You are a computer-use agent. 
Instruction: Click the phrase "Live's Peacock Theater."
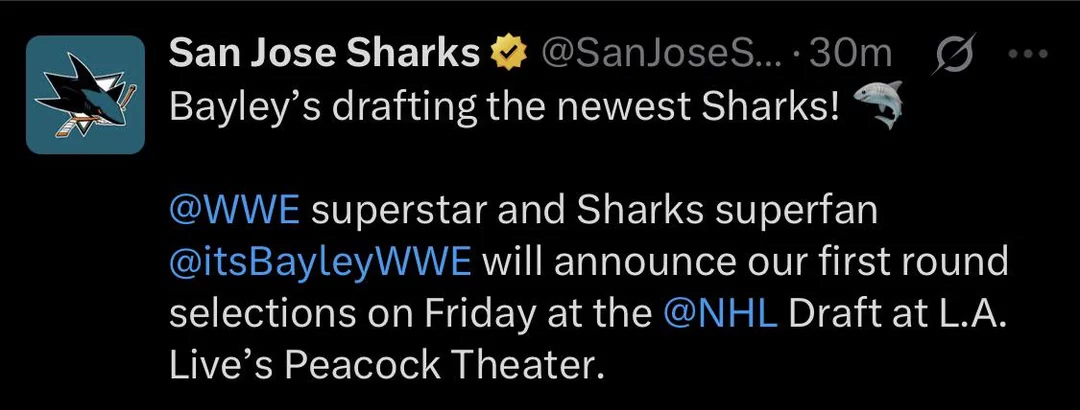[382, 366]
